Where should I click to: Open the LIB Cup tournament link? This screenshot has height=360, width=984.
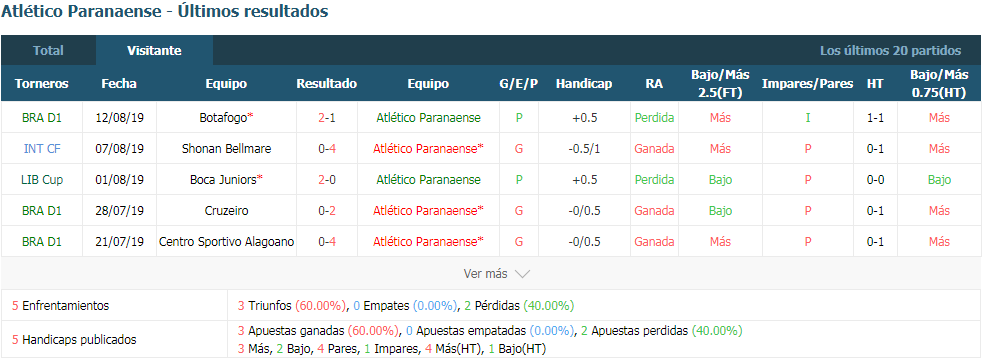point(41,179)
